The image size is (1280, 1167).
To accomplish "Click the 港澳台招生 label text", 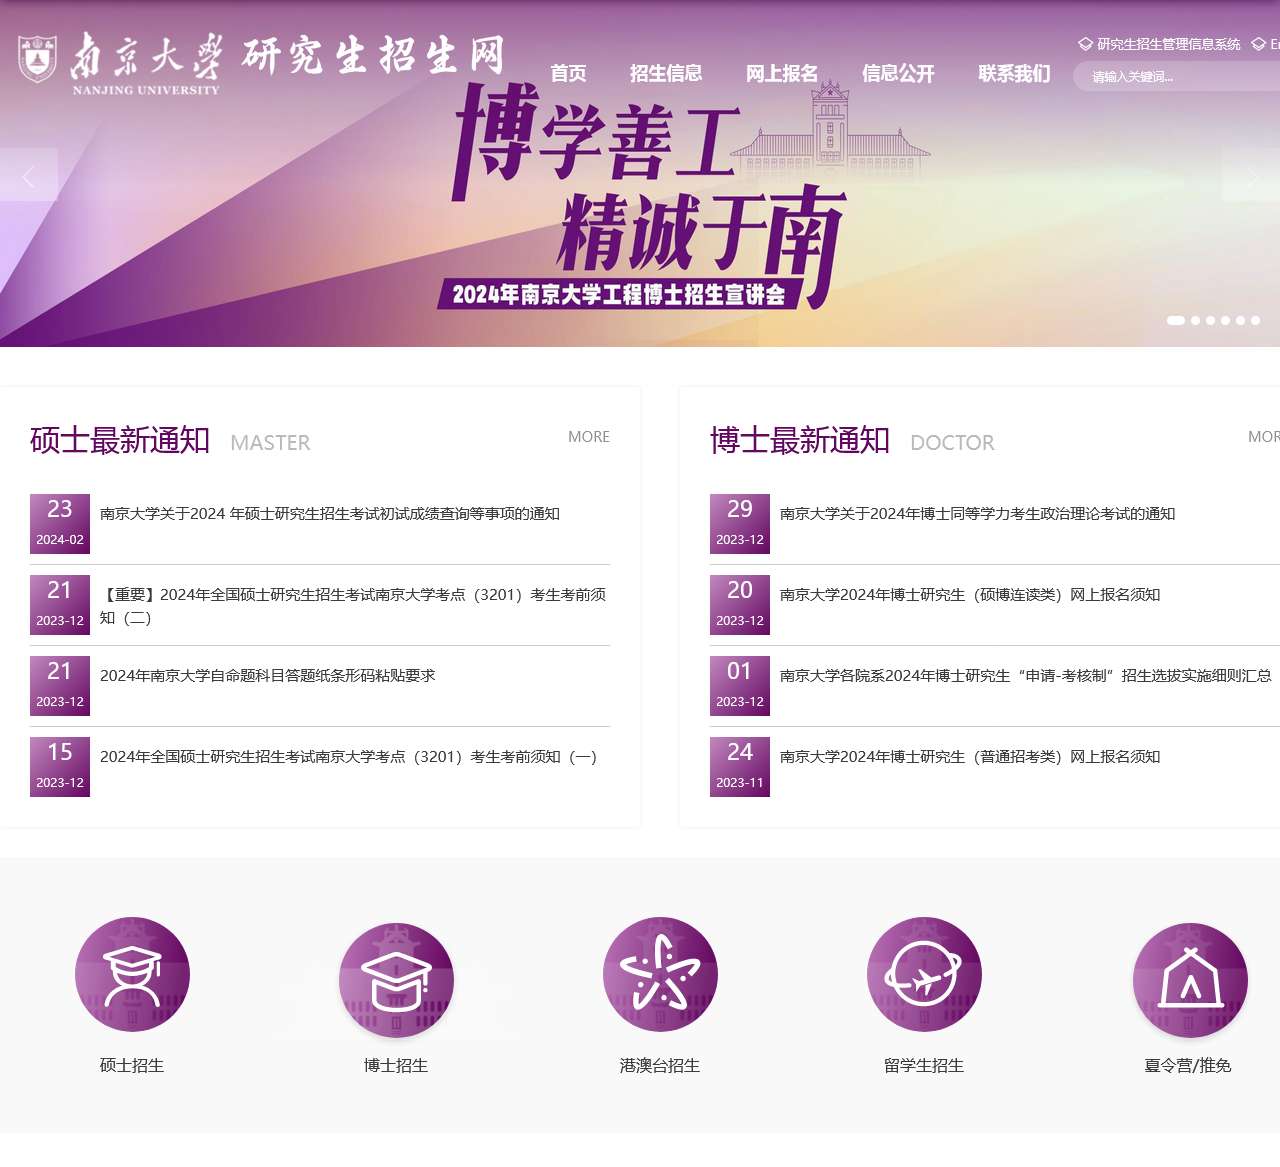I will coord(660,1066).
